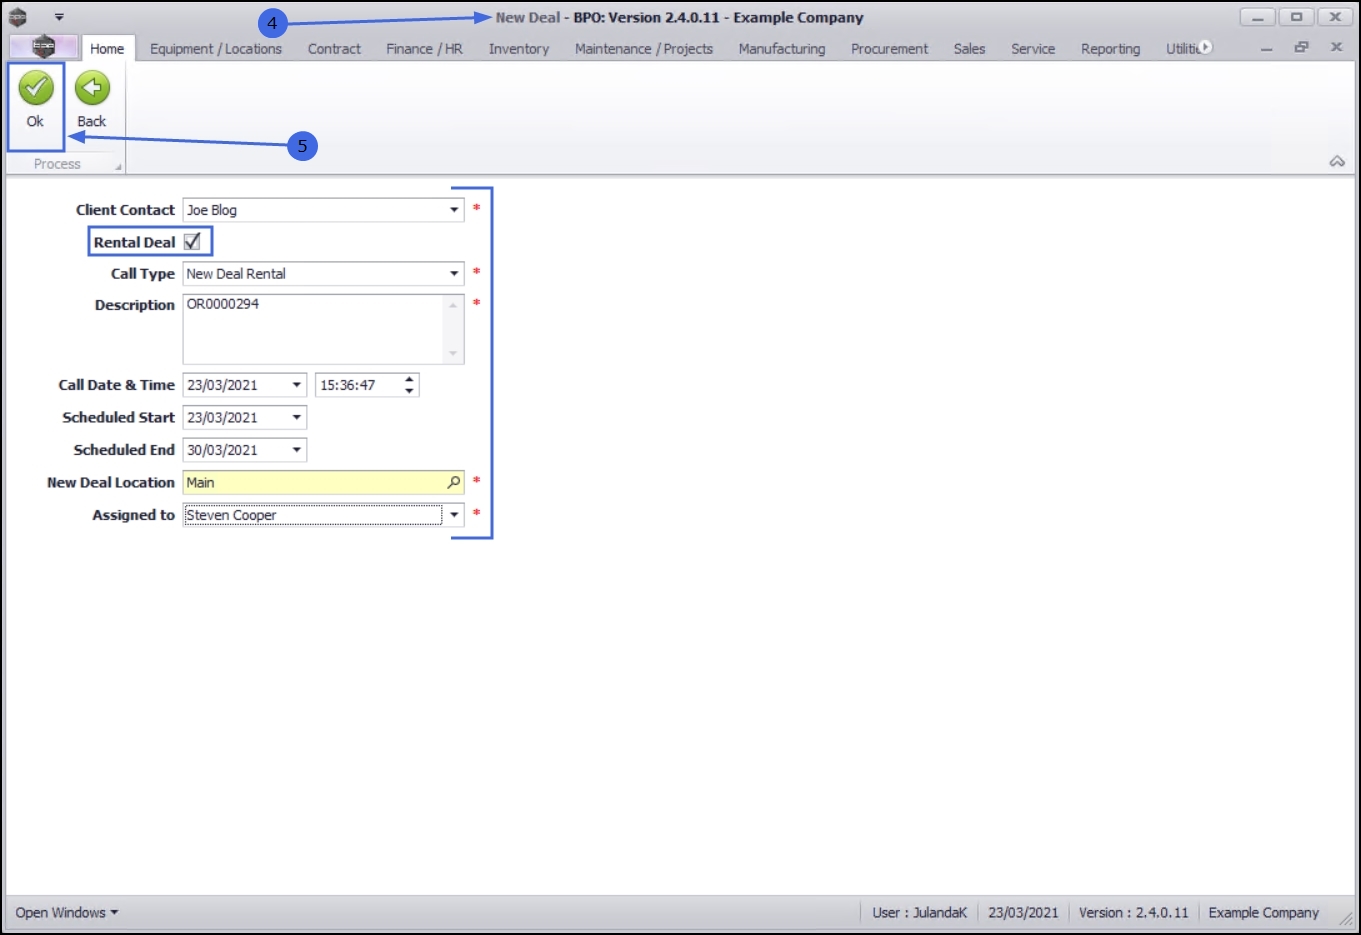Screen dimensions: 1361x935
Task: Click the Description scrollbar down arrow
Action: (454, 354)
